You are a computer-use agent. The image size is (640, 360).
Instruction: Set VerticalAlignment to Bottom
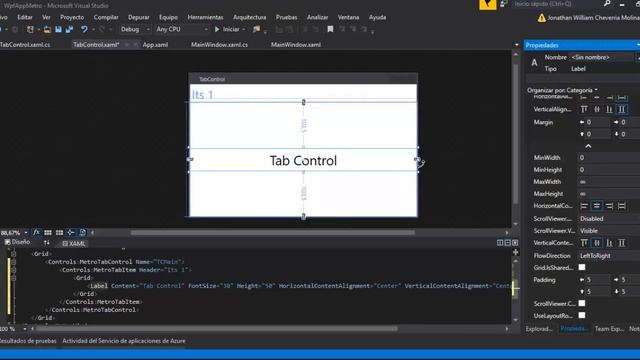tap(609, 109)
